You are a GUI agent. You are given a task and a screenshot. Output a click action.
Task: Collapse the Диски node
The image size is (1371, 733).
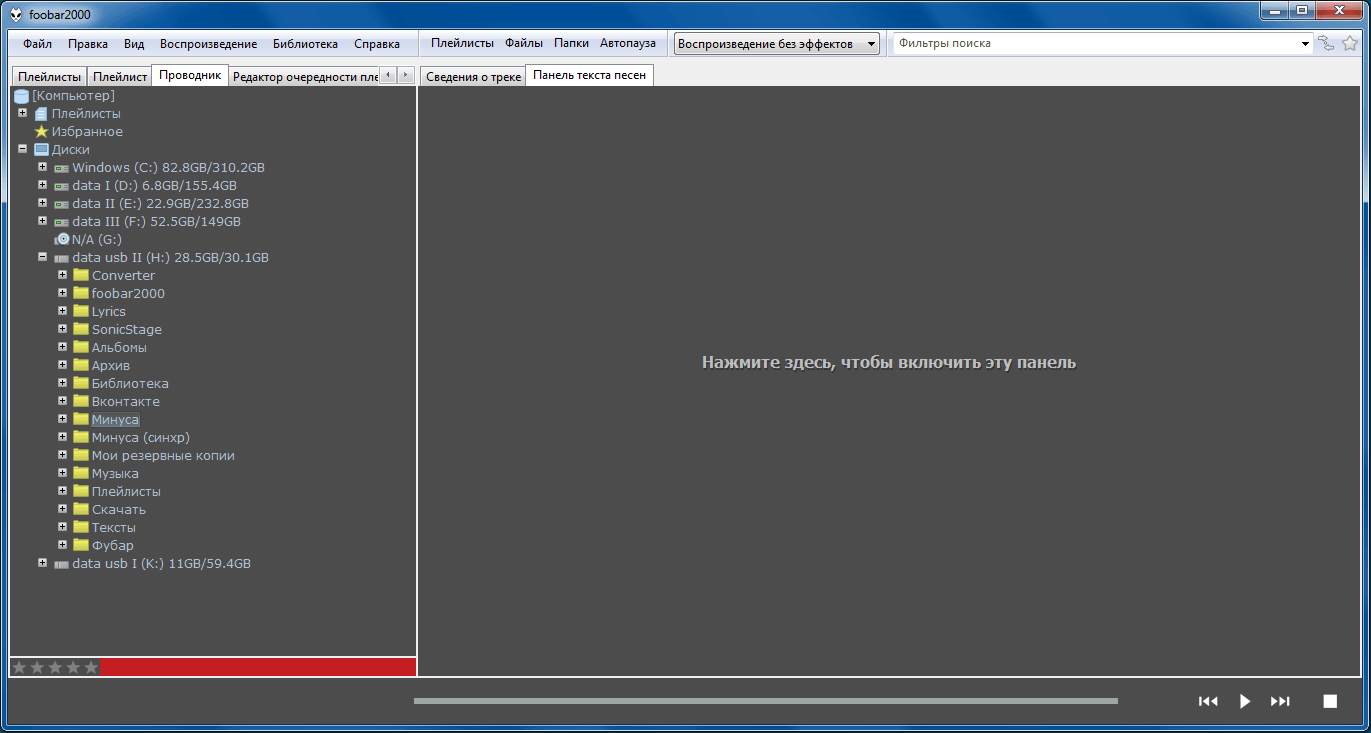[x=22, y=149]
